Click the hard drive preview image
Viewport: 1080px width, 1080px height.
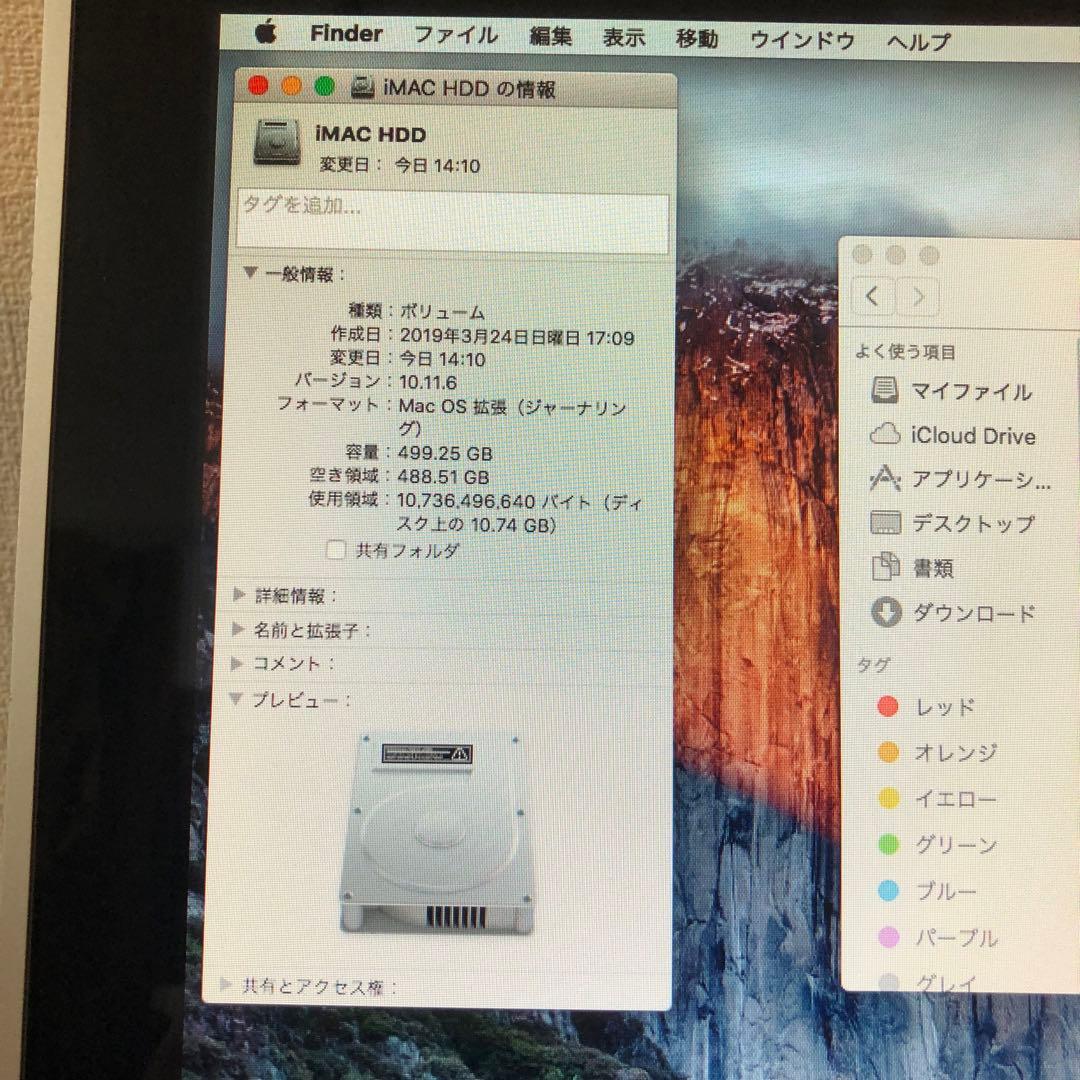[438, 833]
